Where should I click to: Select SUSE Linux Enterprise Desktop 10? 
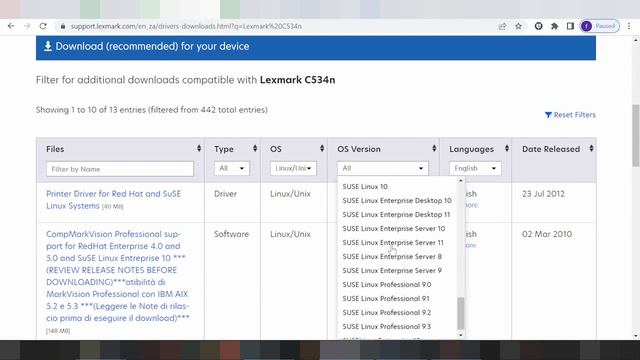(x=397, y=200)
